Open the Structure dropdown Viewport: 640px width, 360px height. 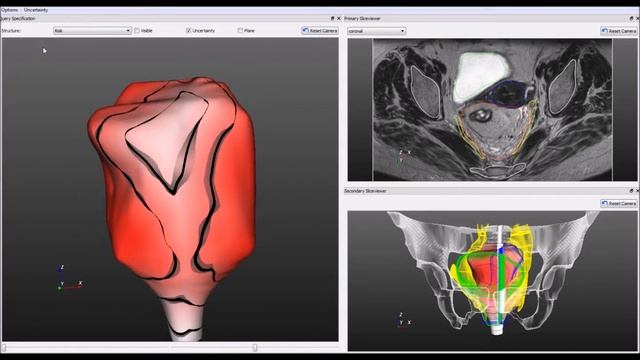[92, 31]
